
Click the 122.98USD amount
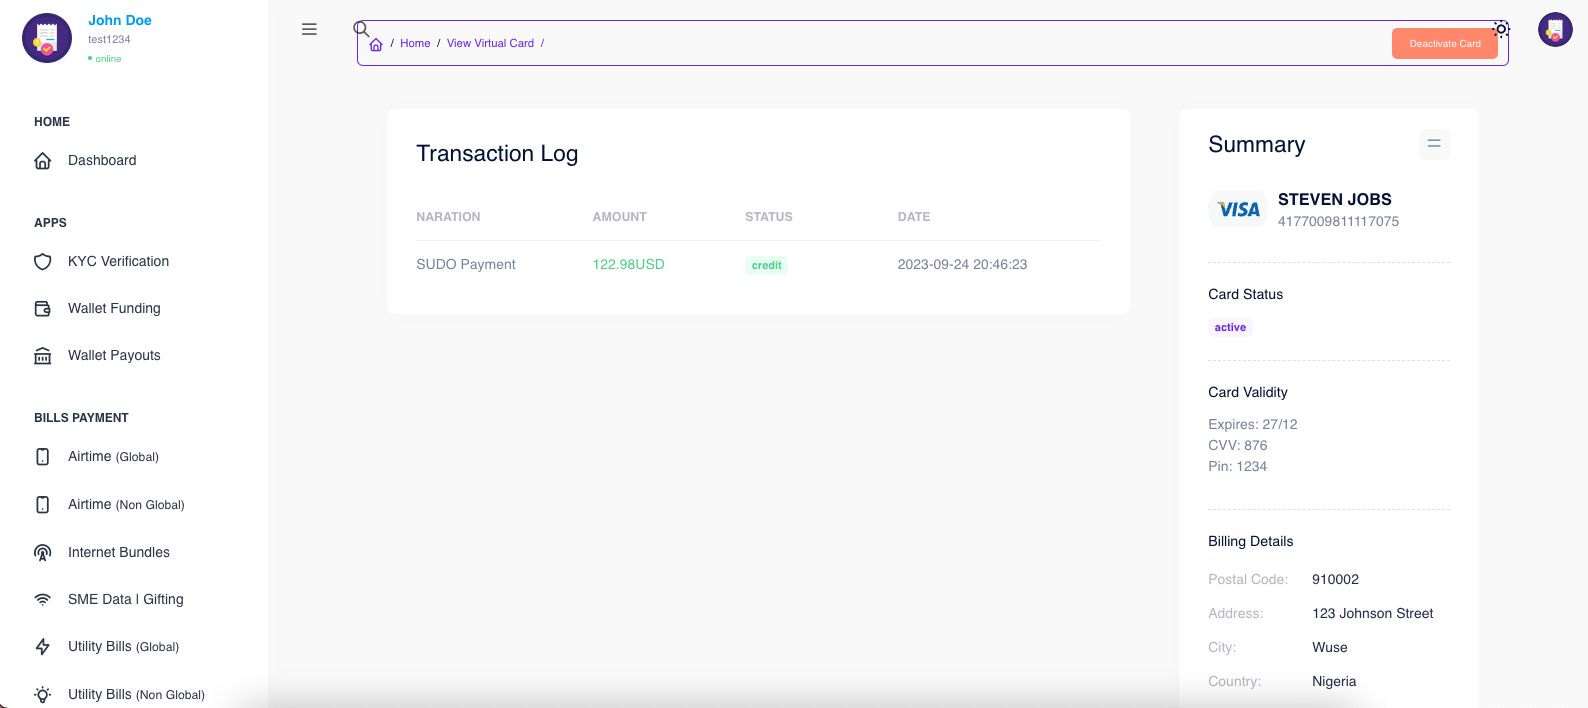click(628, 265)
